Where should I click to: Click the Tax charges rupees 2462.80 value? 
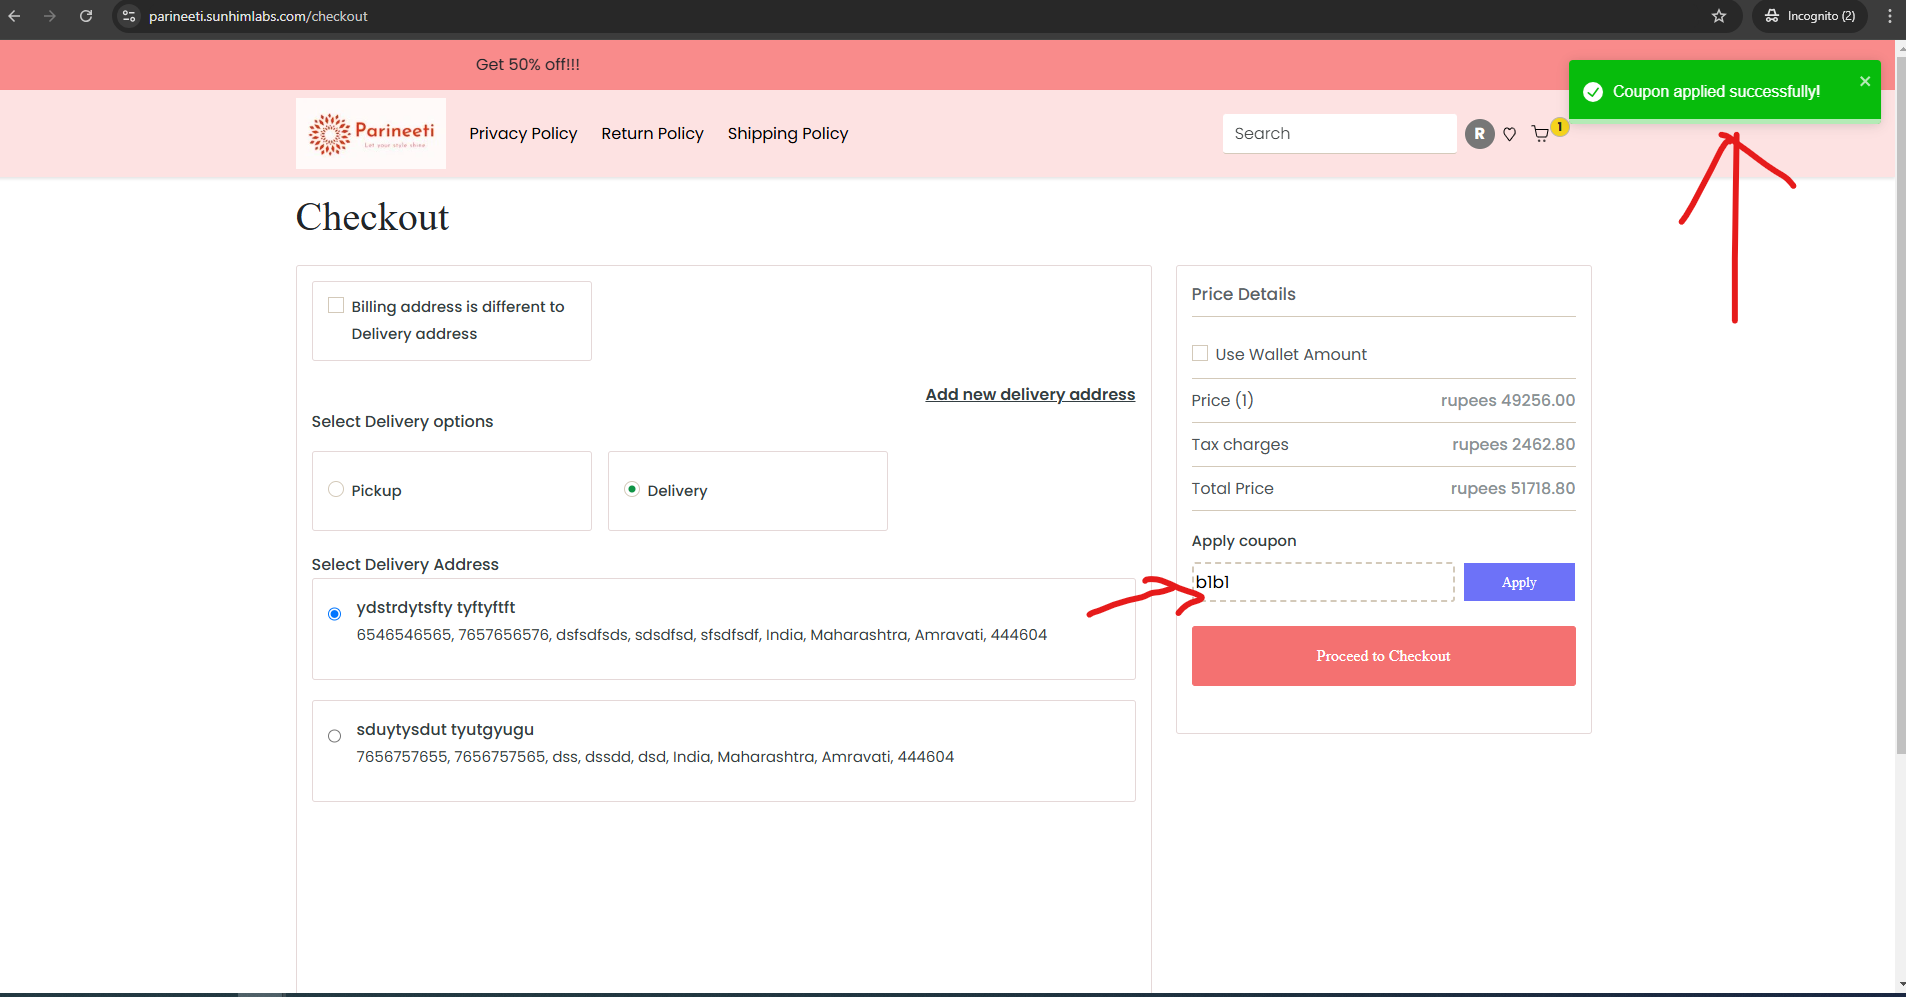tap(1513, 444)
